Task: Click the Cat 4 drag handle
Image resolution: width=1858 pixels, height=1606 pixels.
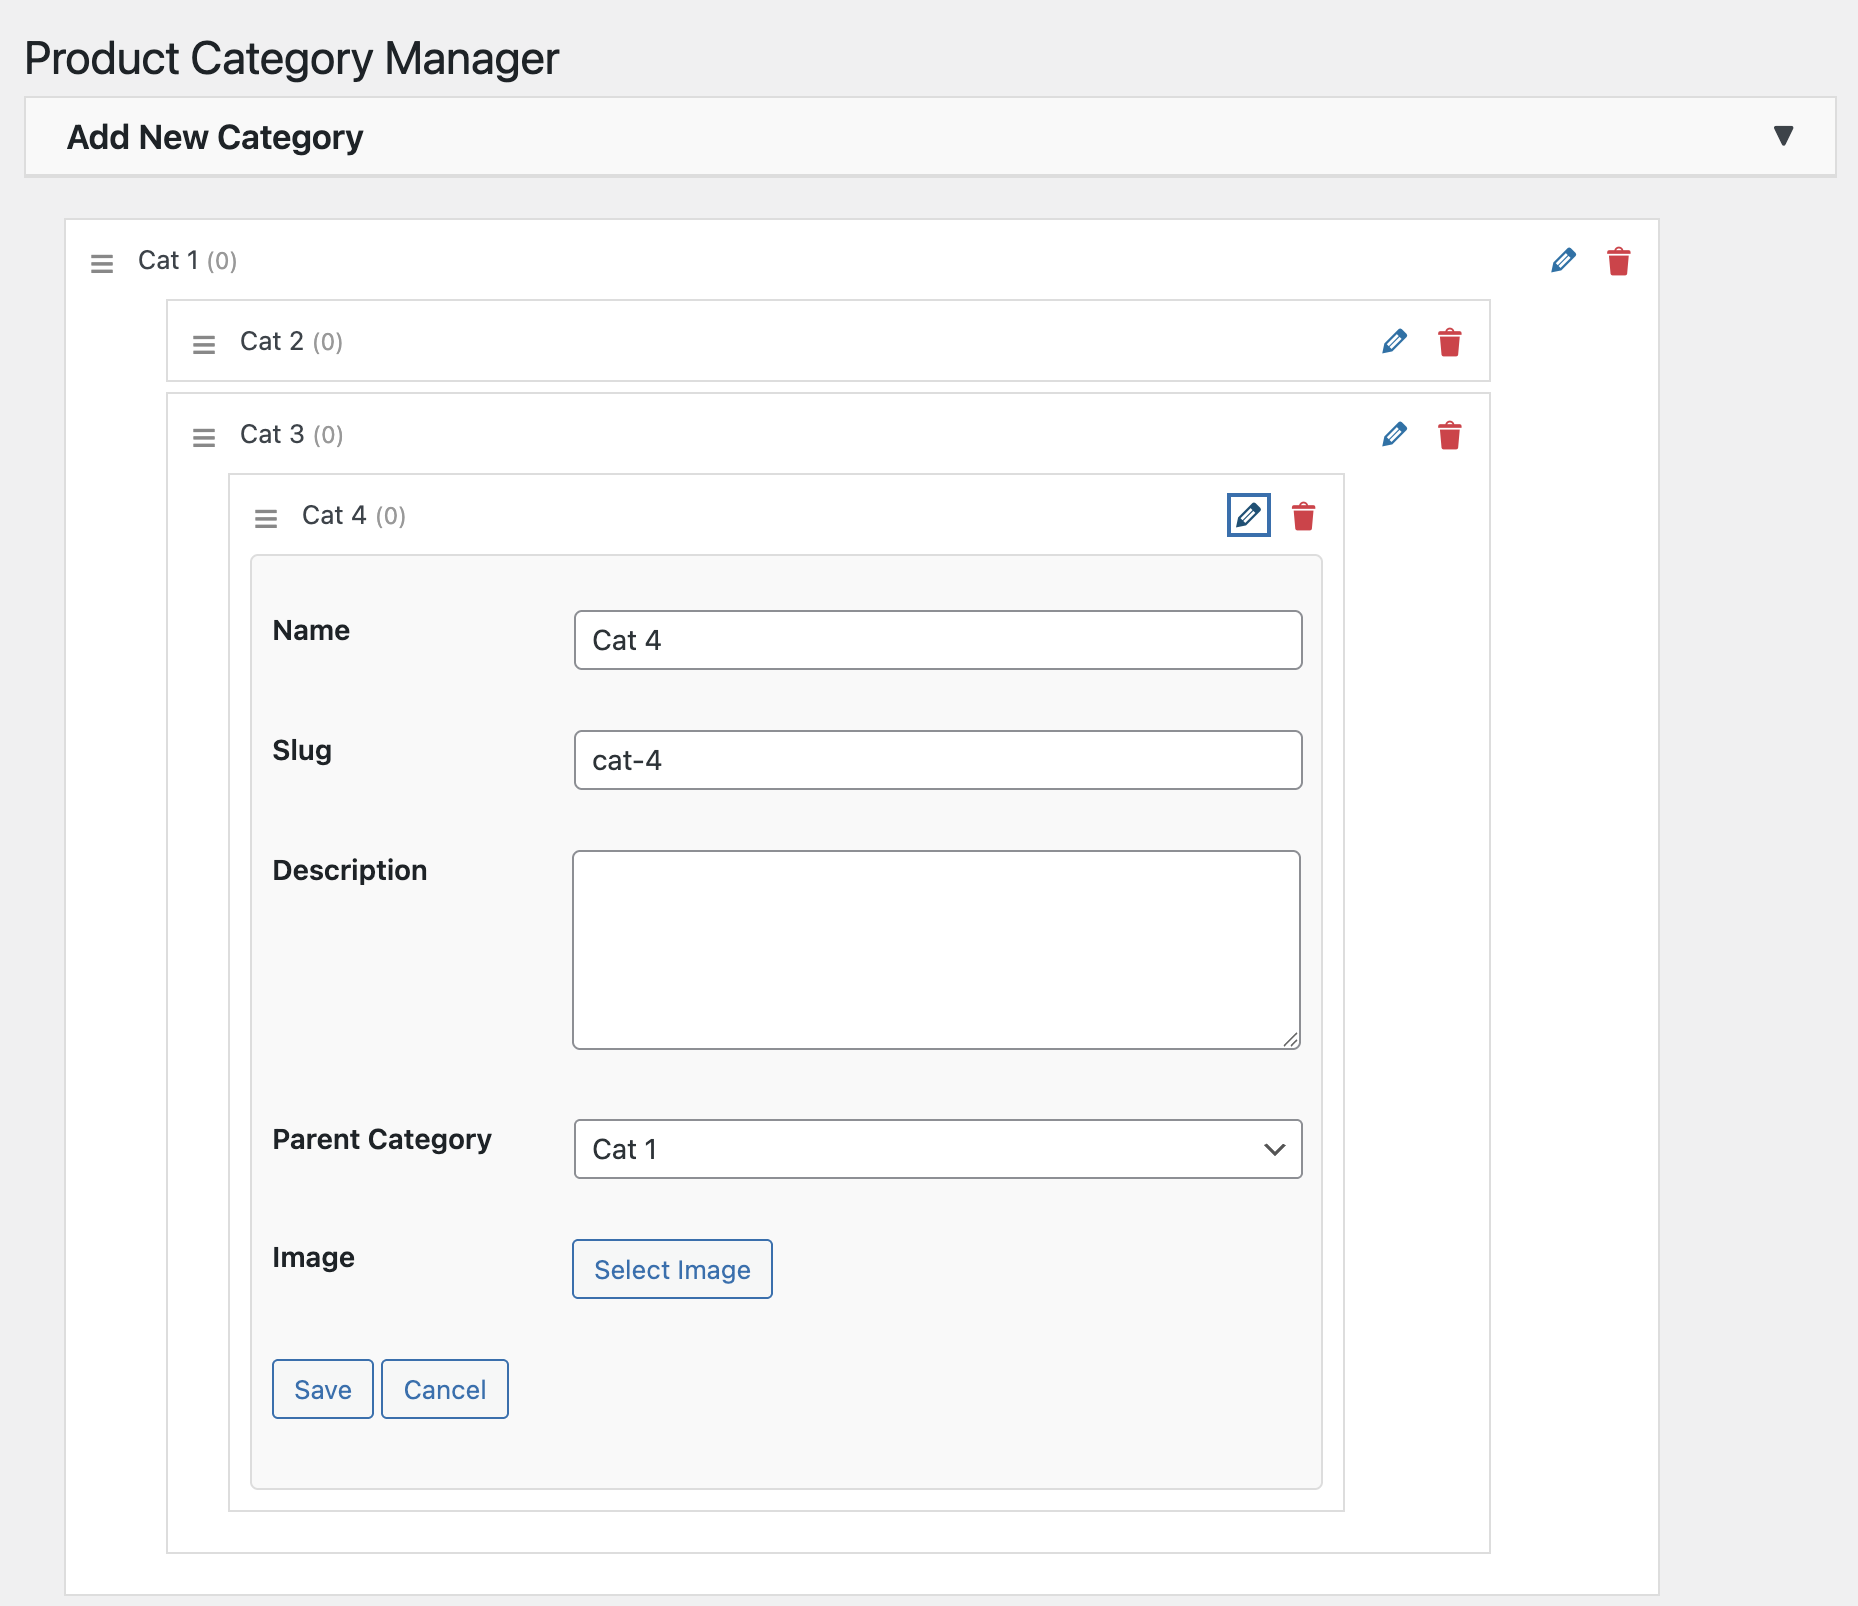Action: click(x=266, y=519)
